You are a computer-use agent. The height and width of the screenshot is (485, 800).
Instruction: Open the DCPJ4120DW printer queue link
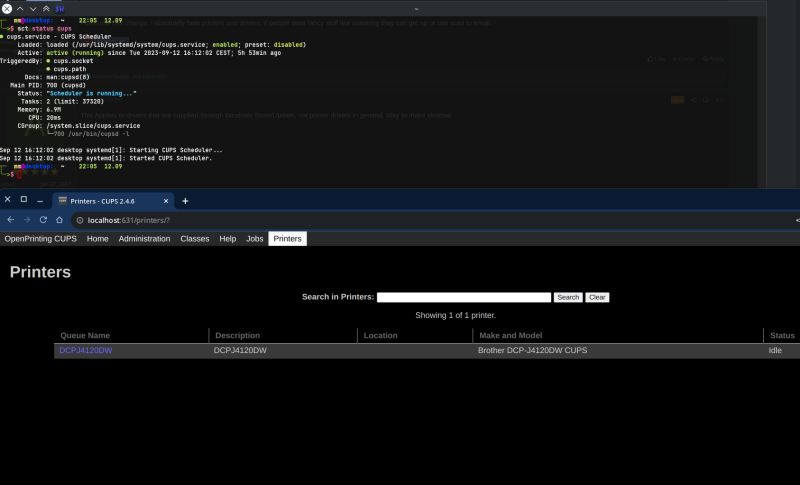[86, 350]
